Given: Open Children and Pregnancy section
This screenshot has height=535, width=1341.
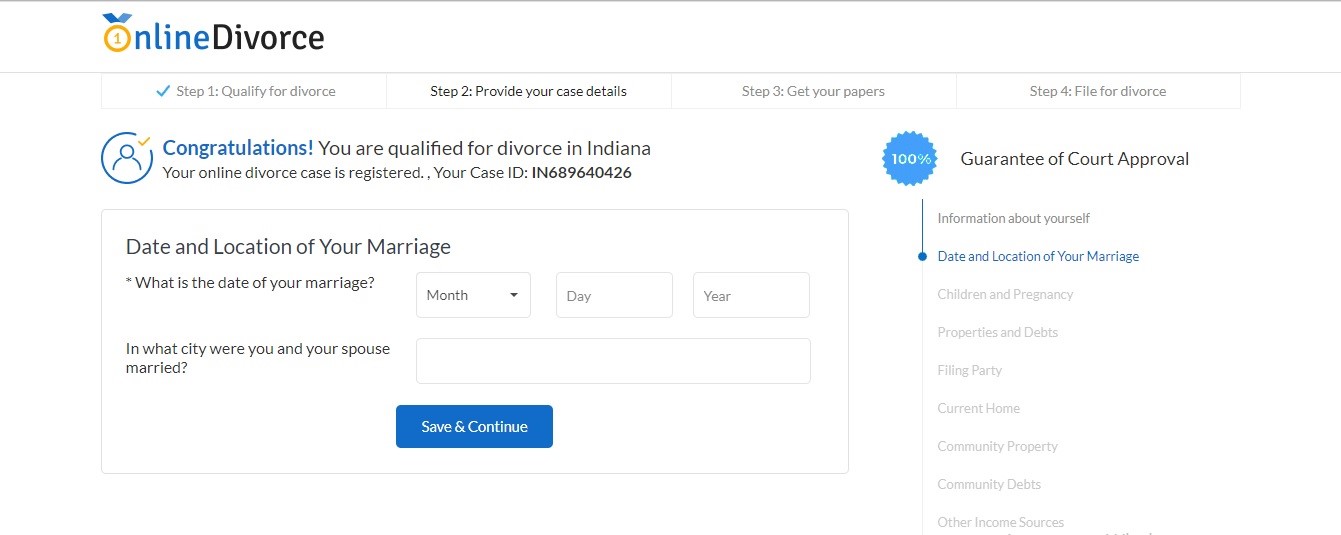Looking at the screenshot, I should coord(1005,294).
